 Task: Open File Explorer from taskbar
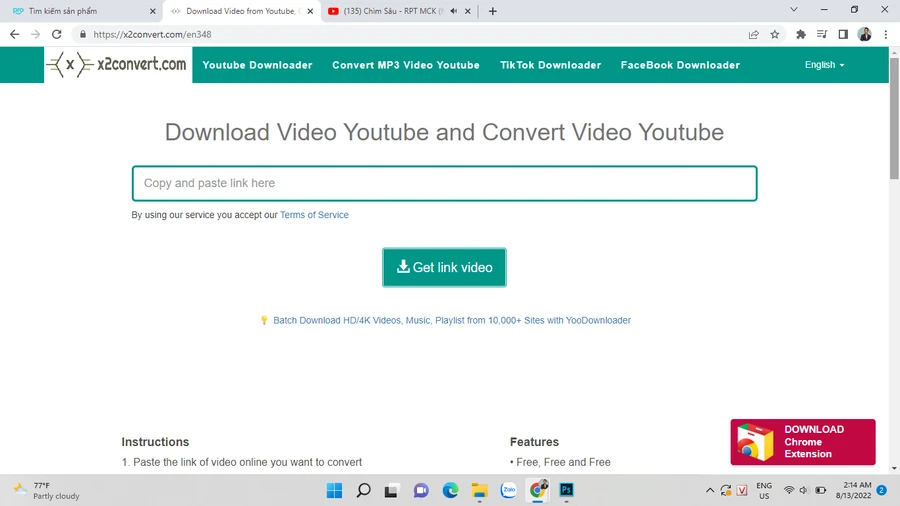click(x=479, y=491)
